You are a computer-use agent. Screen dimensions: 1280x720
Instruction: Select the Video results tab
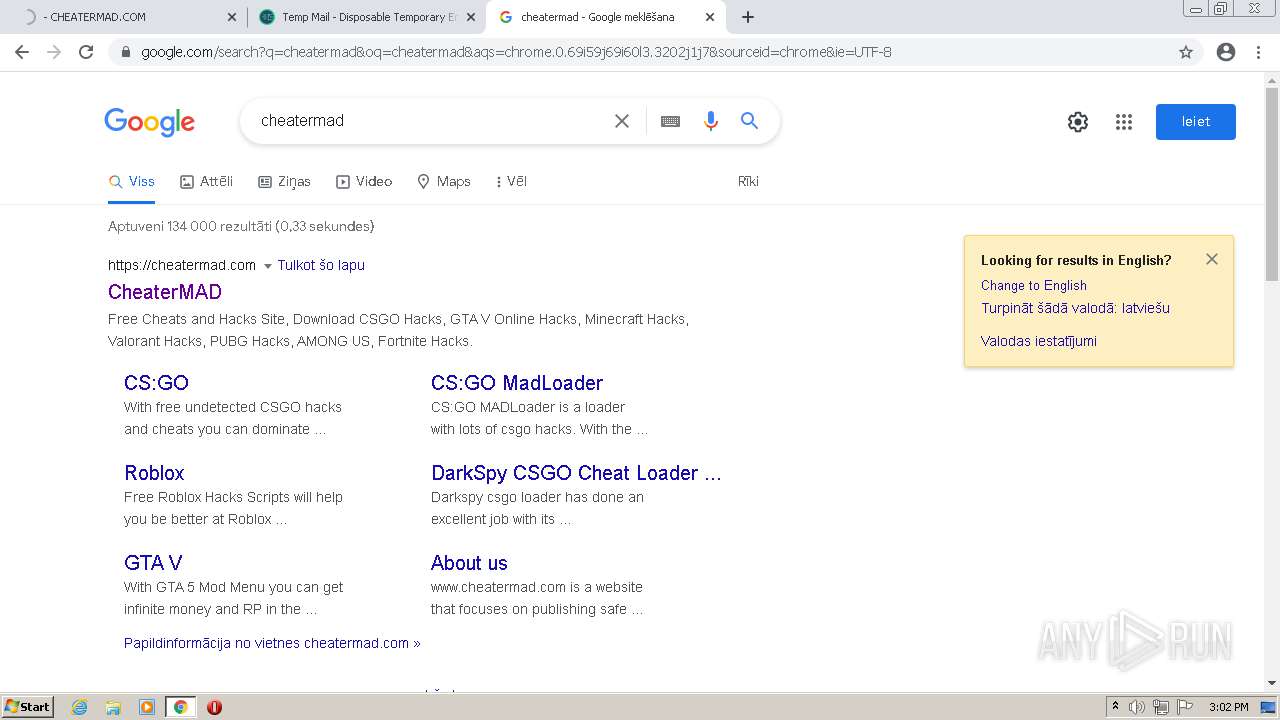(x=364, y=181)
